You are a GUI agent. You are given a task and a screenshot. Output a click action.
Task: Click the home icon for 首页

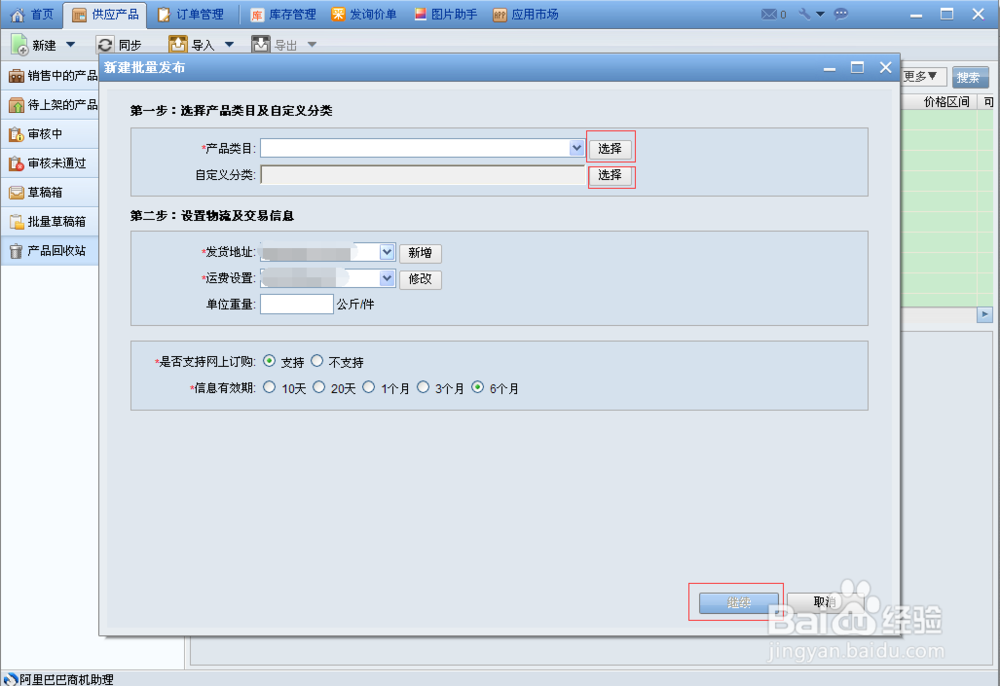(18, 15)
